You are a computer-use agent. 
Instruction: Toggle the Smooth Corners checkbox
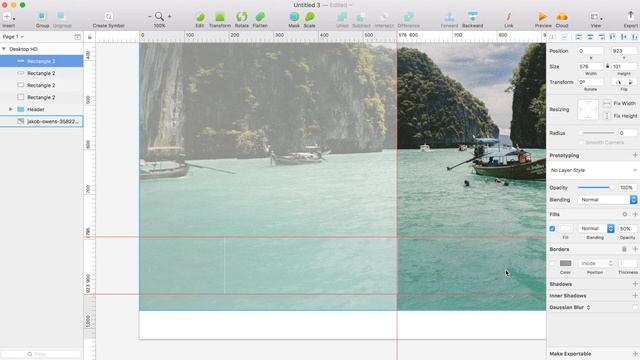coord(581,142)
